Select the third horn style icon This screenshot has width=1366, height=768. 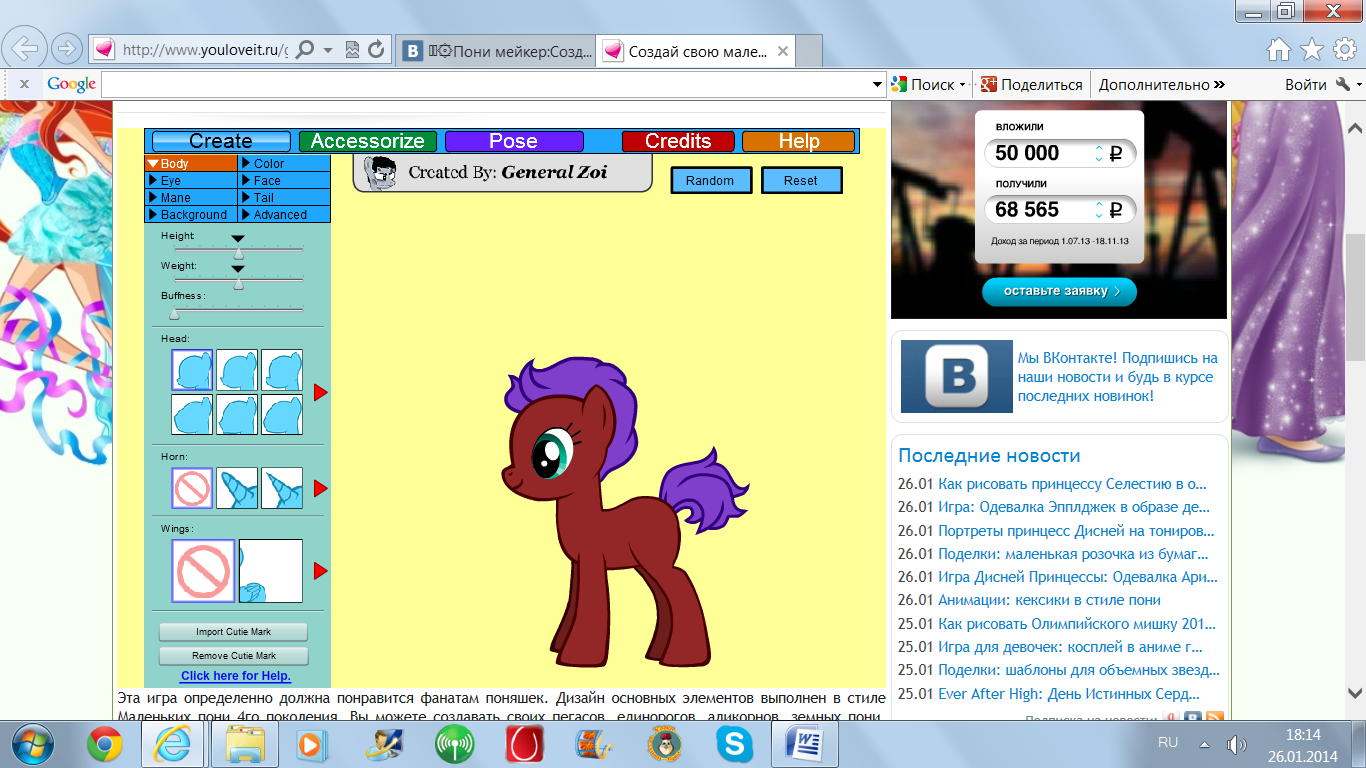[282, 488]
